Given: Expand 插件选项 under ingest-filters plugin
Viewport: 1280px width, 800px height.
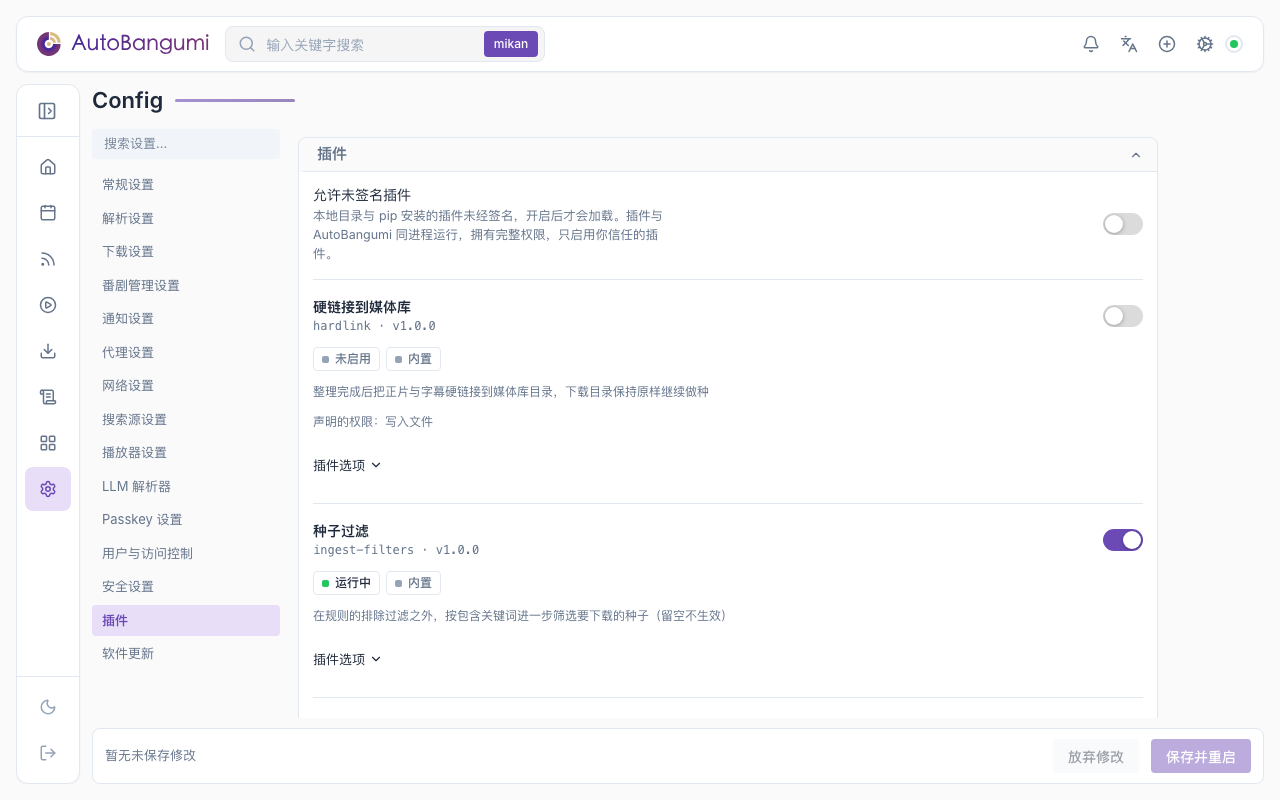Looking at the screenshot, I should coord(347,659).
